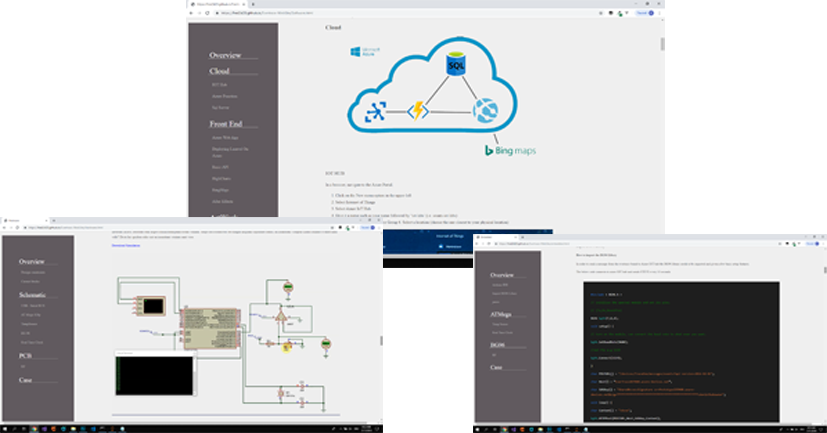Open Chrome from bottom-right taskbar
The image size is (827, 433).
pos(505,430)
